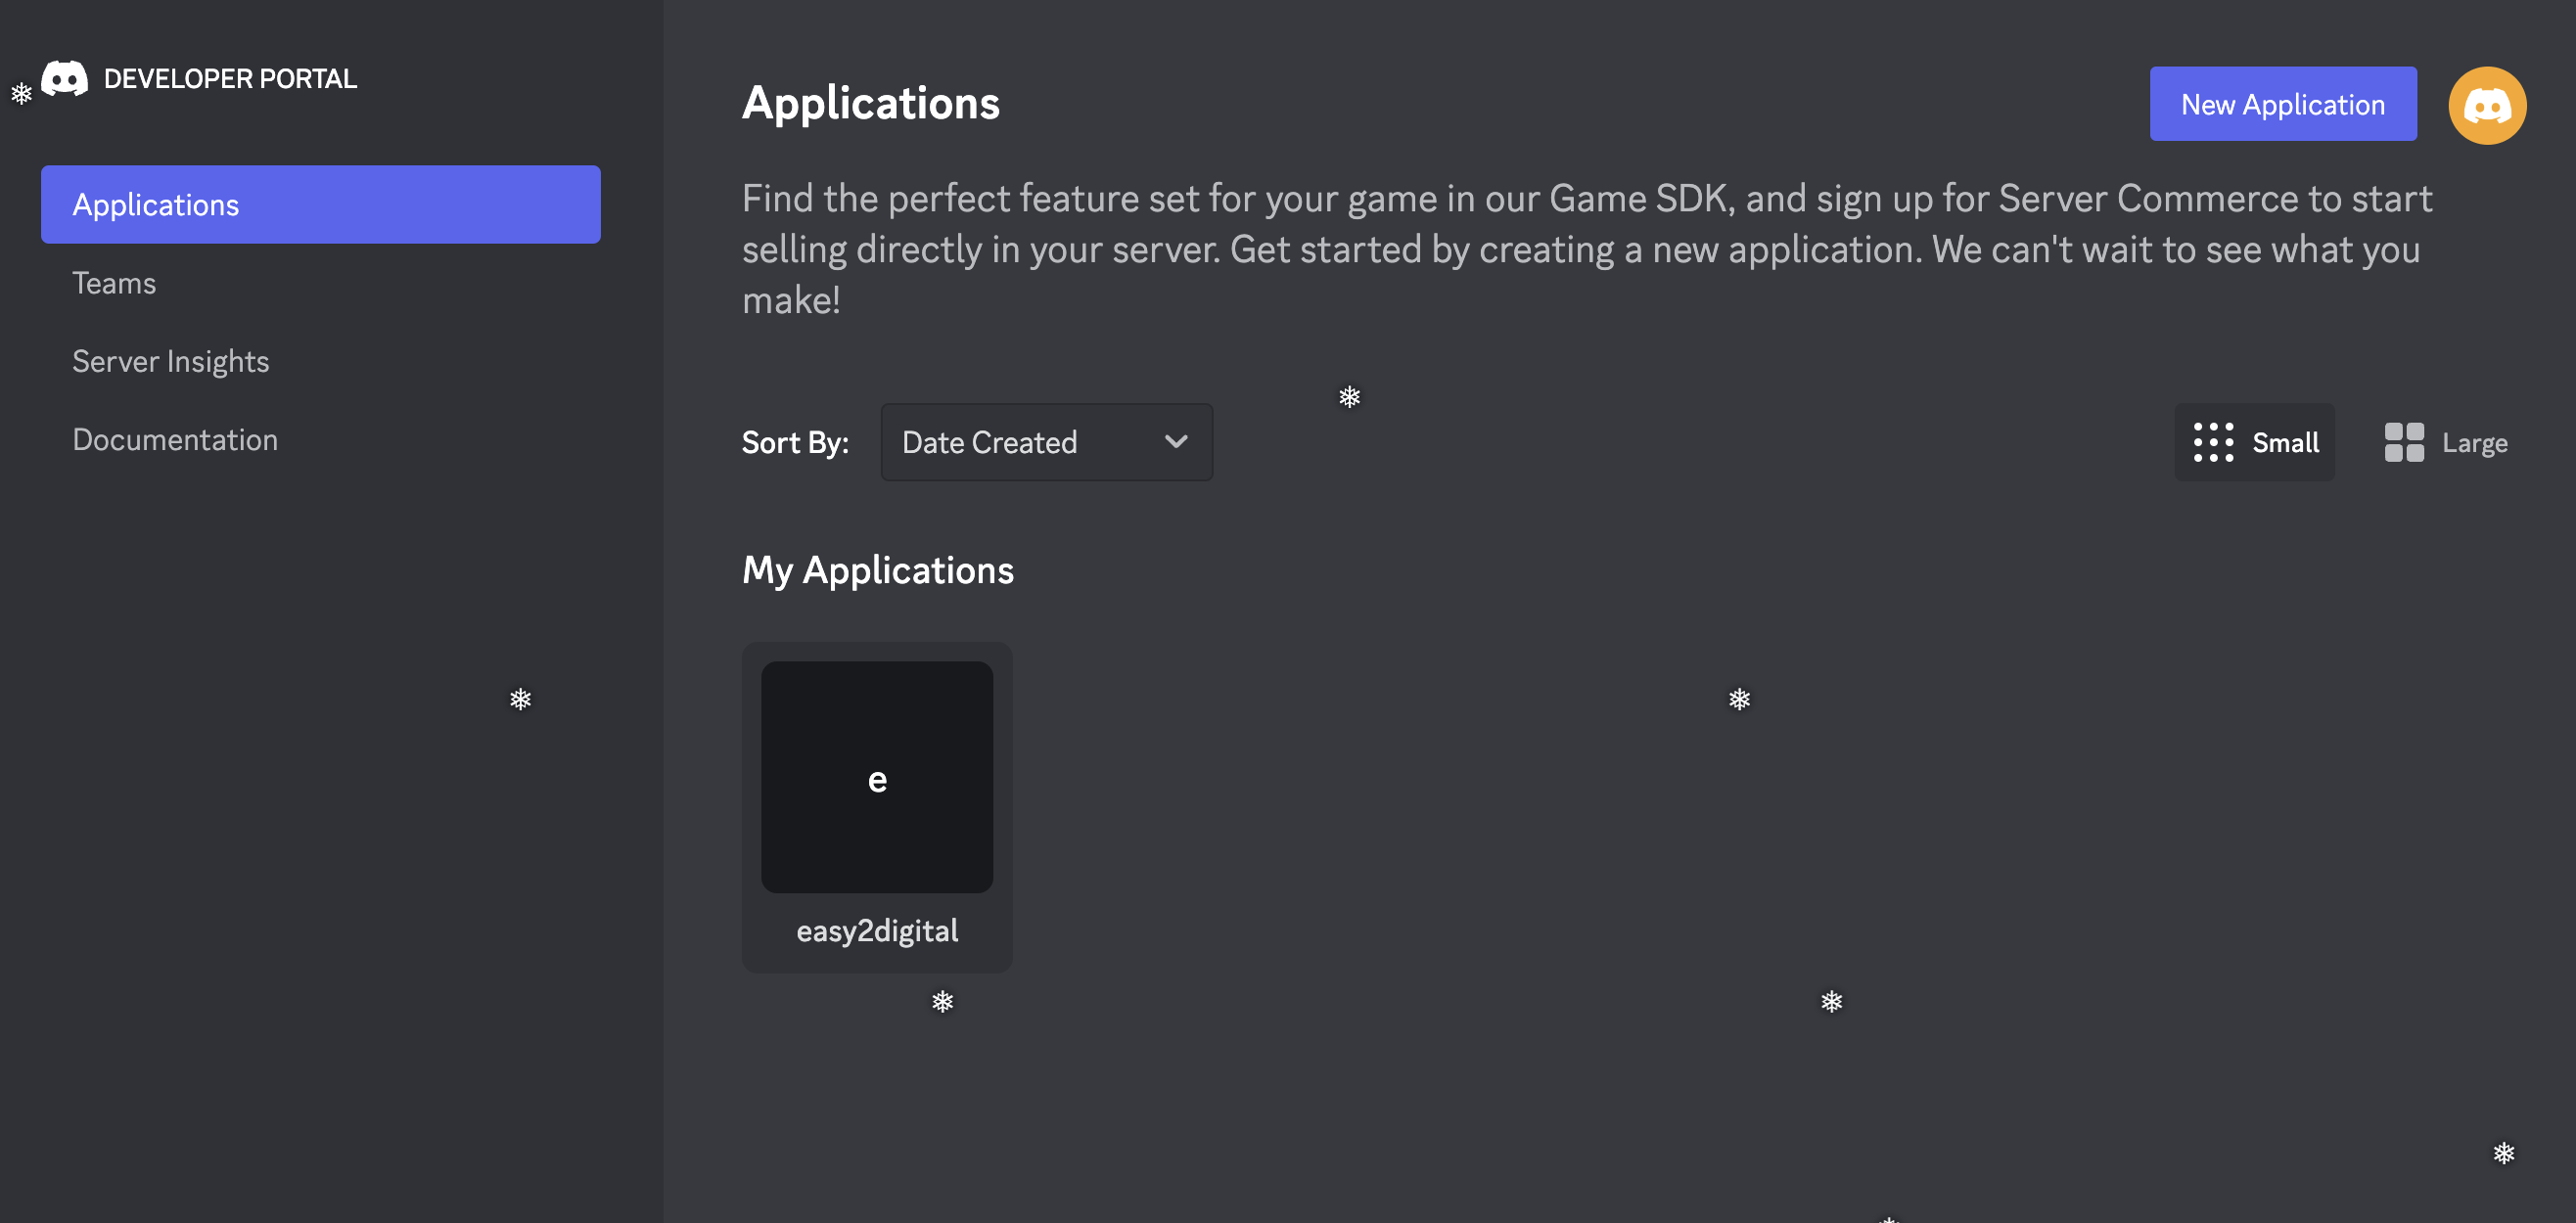
Task: Click the snowflake beside the Discord logo
Action: click(21, 94)
